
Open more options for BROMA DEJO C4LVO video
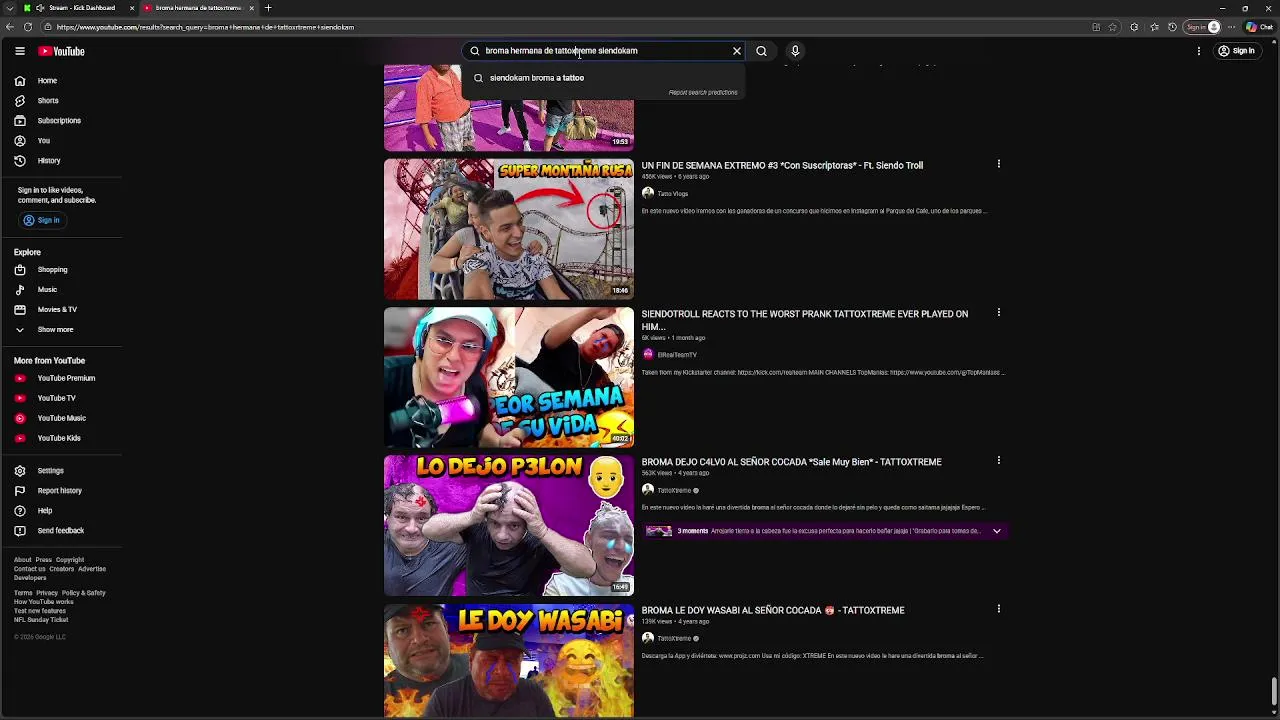tap(998, 460)
